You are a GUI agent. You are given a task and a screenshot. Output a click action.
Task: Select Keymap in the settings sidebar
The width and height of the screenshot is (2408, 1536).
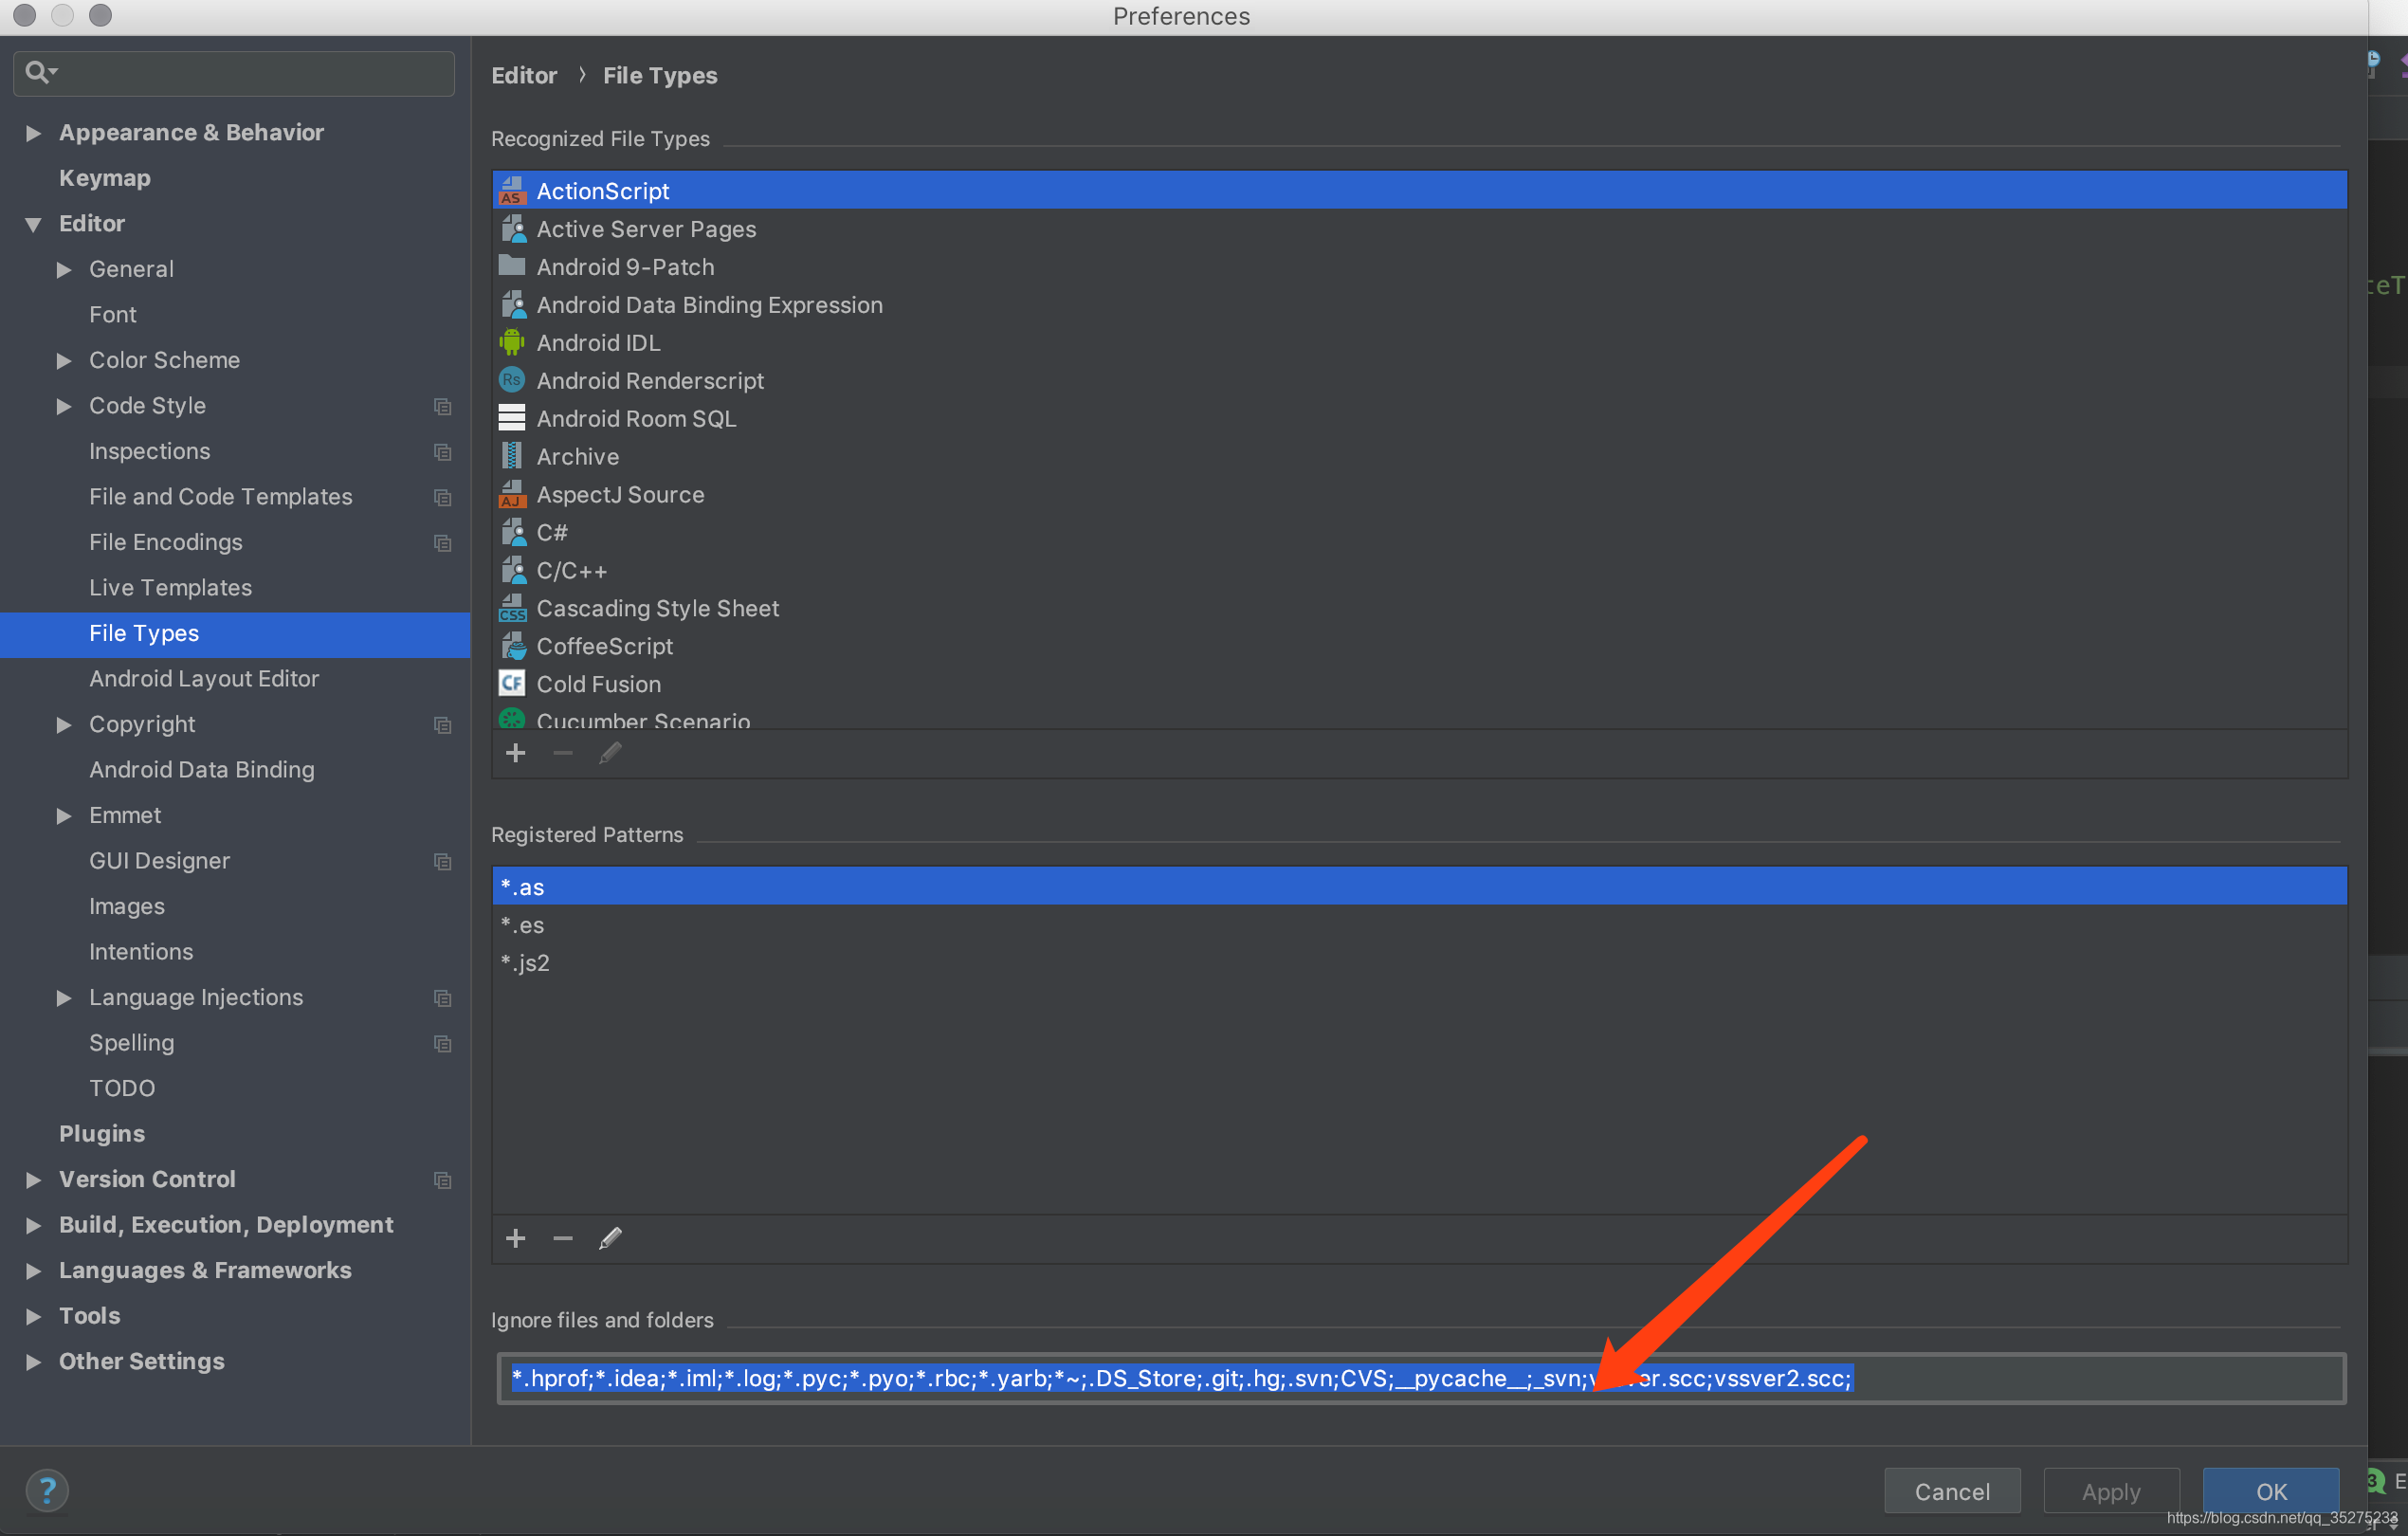pyautogui.click(x=105, y=178)
